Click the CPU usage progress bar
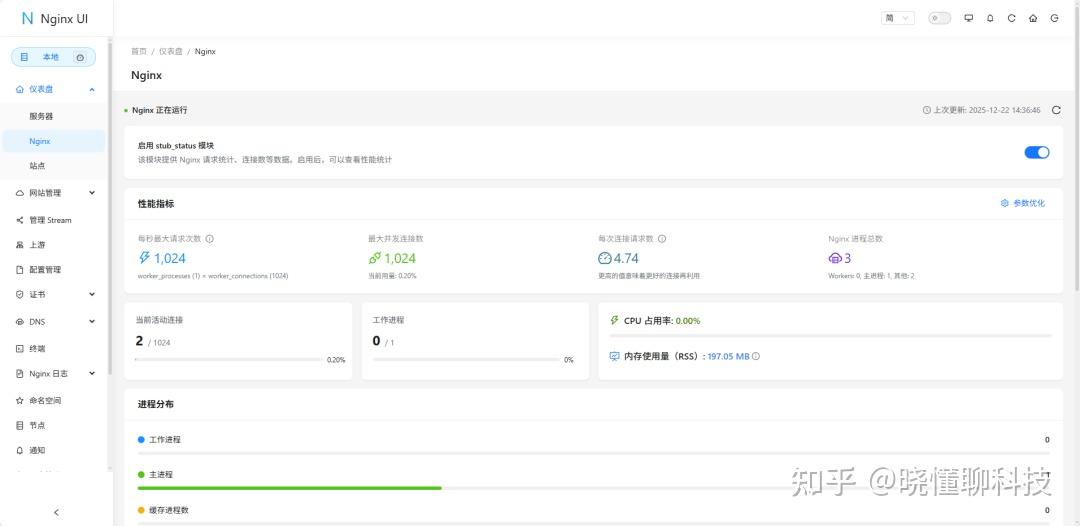This screenshot has width=1080, height=526. (x=831, y=336)
